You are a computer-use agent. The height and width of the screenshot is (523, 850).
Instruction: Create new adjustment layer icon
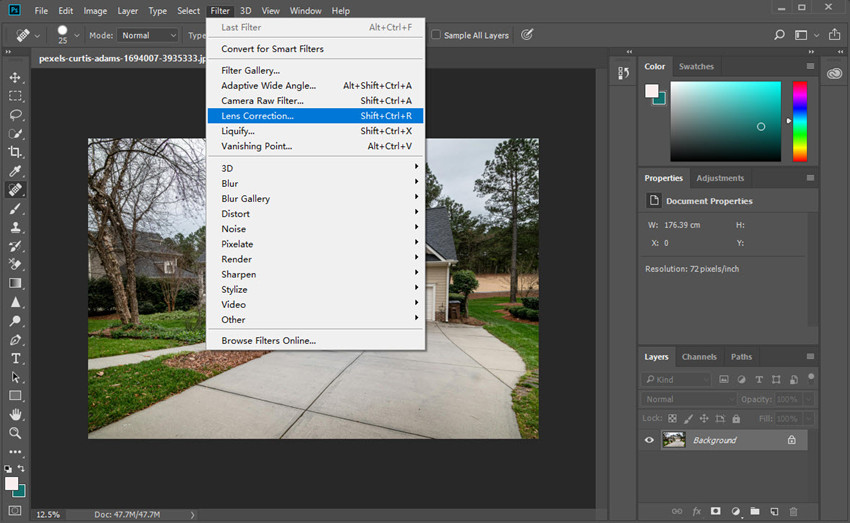click(736, 511)
